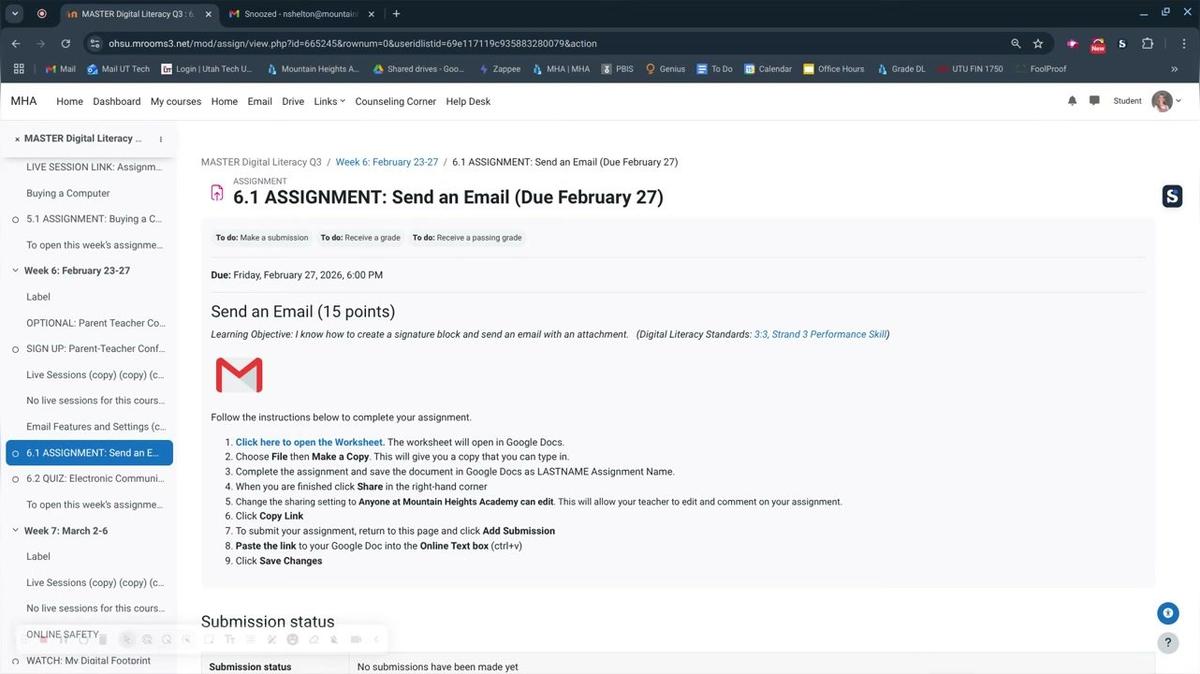Click inside the browser address bar

click(400, 44)
